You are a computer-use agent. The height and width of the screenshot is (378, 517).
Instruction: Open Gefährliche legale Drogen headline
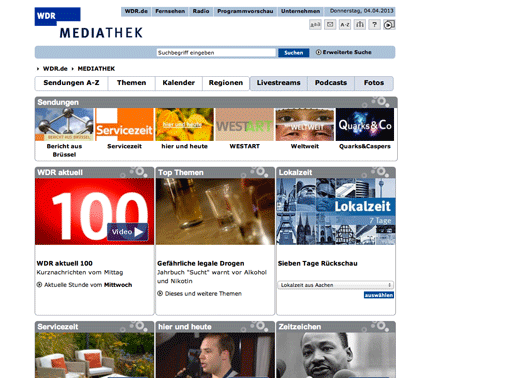201,263
